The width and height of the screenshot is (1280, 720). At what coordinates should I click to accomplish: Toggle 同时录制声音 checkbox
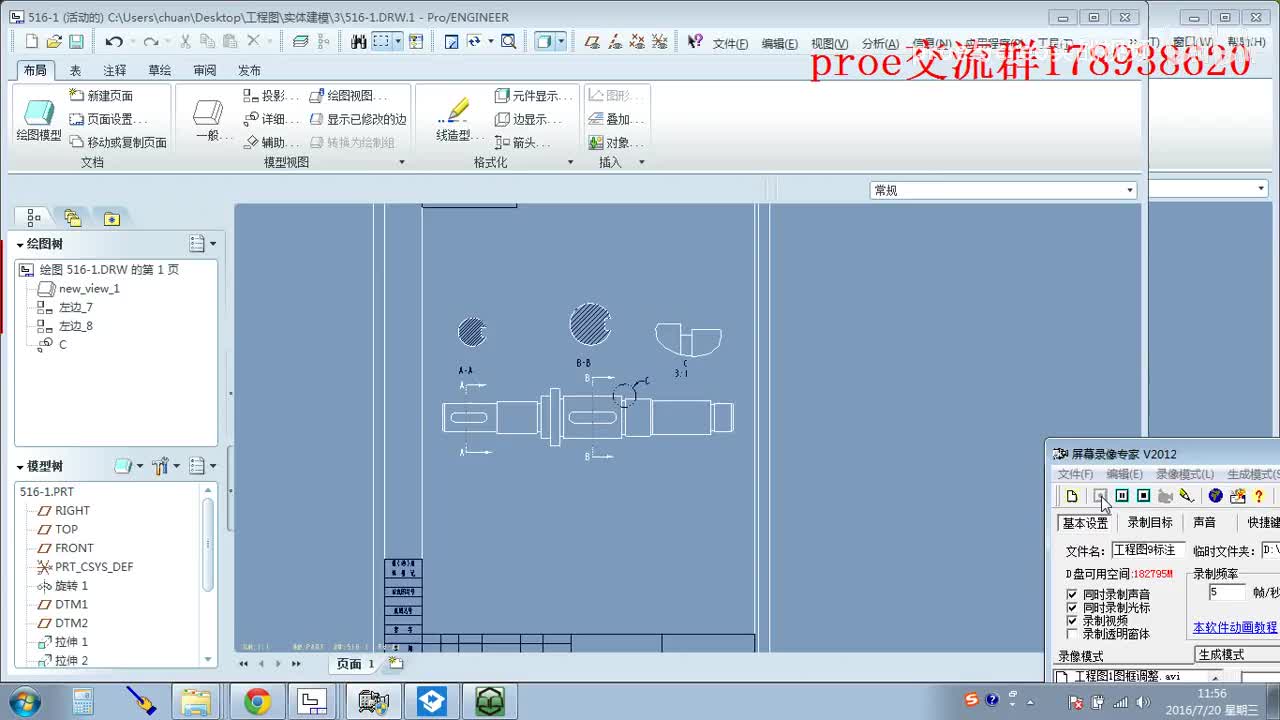[1072, 594]
